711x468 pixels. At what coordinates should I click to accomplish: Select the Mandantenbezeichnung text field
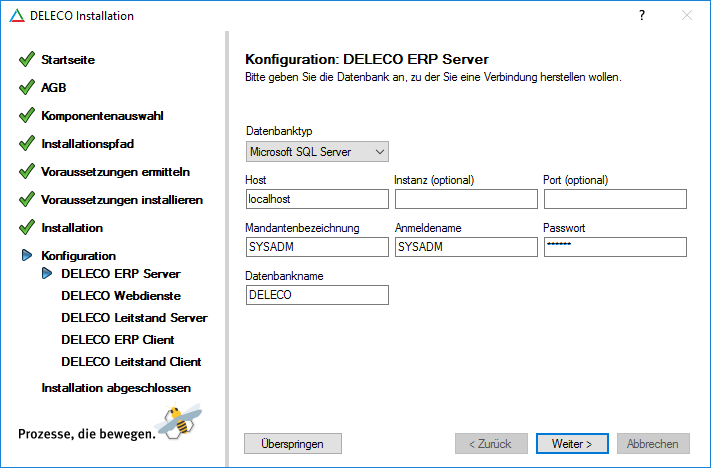(x=317, y=247)
